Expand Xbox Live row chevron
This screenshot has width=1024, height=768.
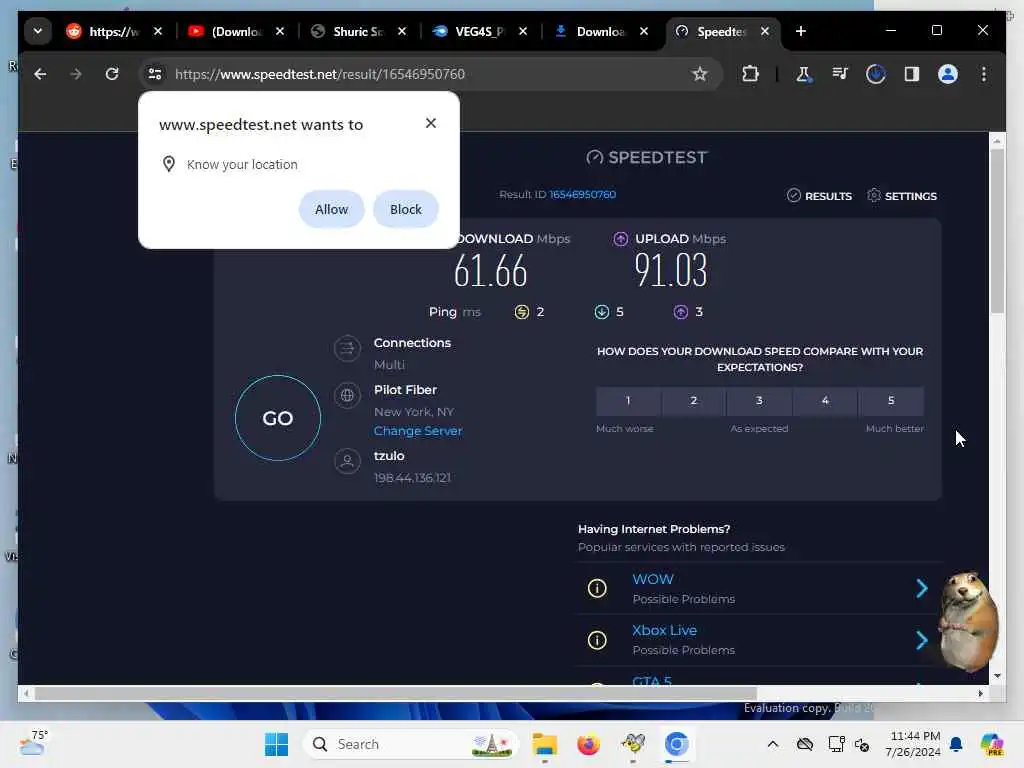921,640
